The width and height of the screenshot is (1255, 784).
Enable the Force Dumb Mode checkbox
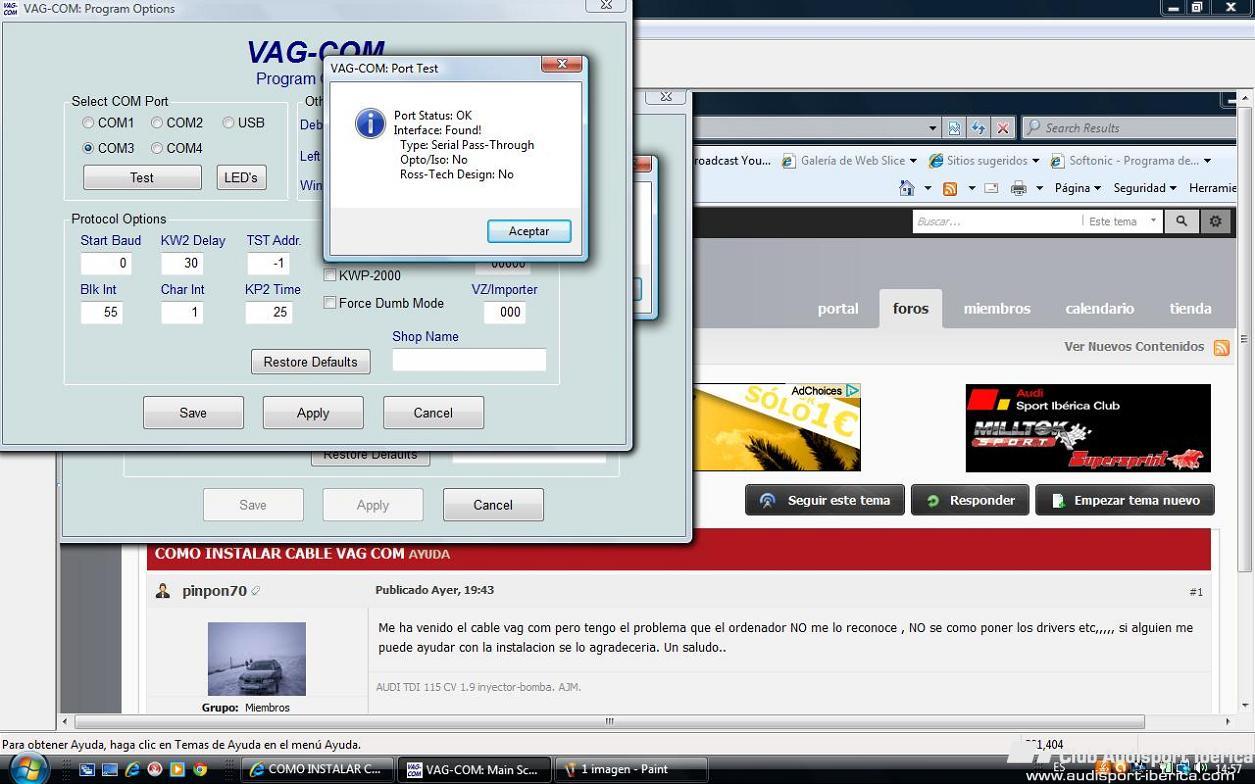[x=330, y=303]
